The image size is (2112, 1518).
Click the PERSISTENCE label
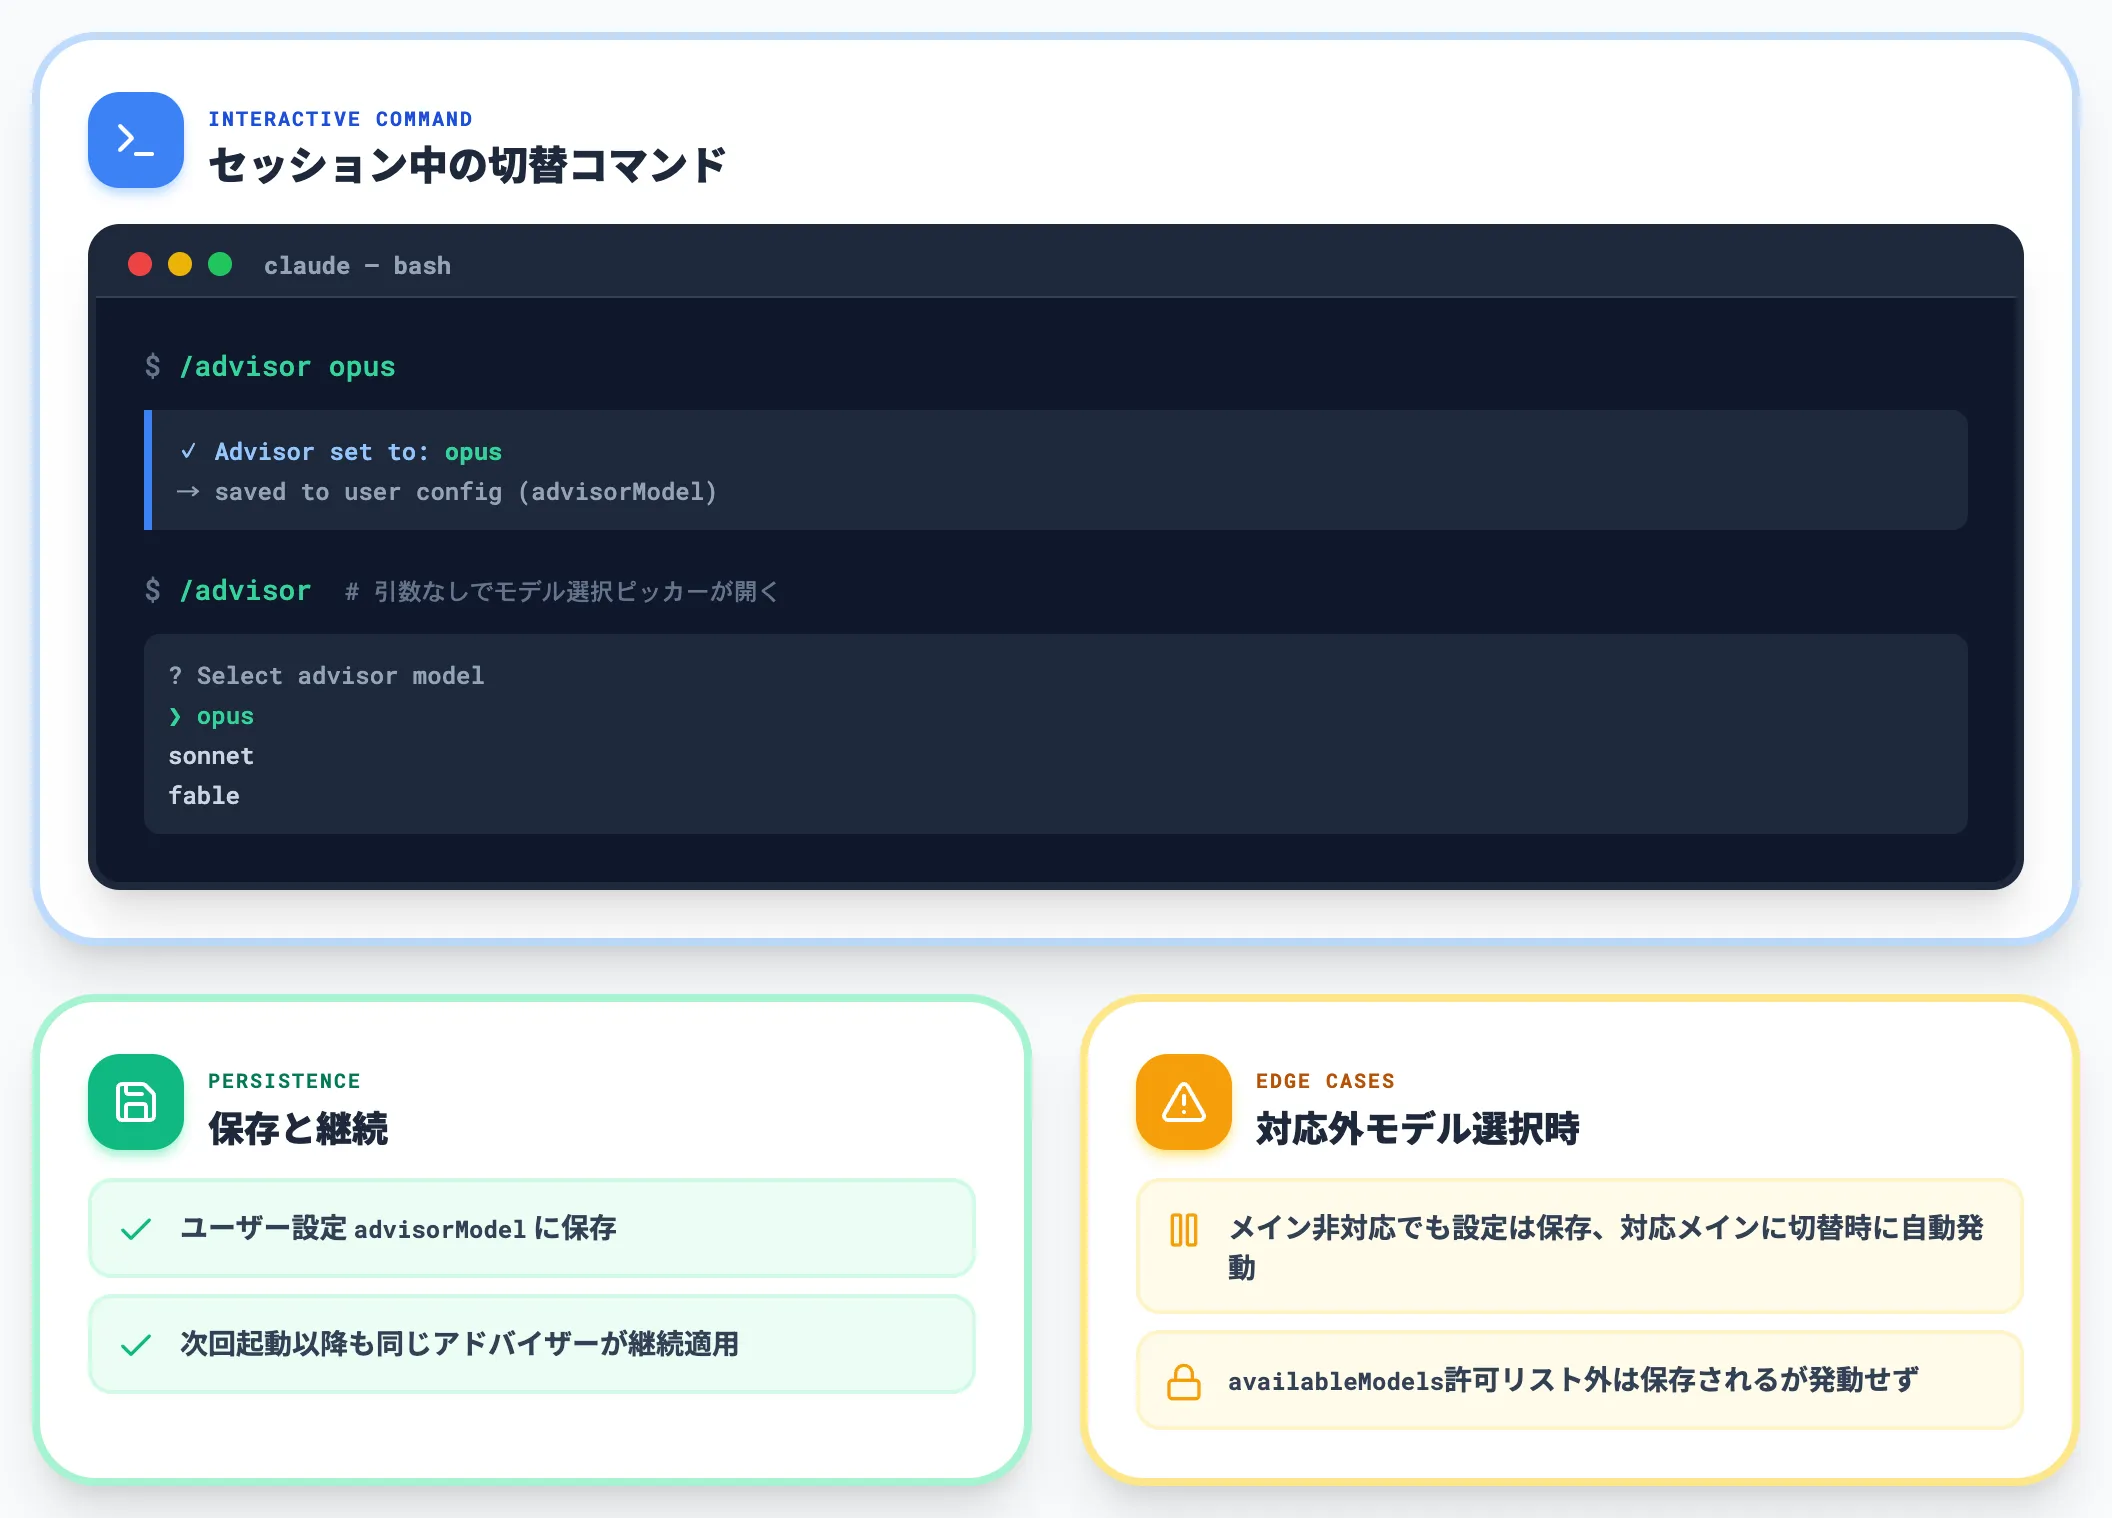click(x=284, y=1081)
